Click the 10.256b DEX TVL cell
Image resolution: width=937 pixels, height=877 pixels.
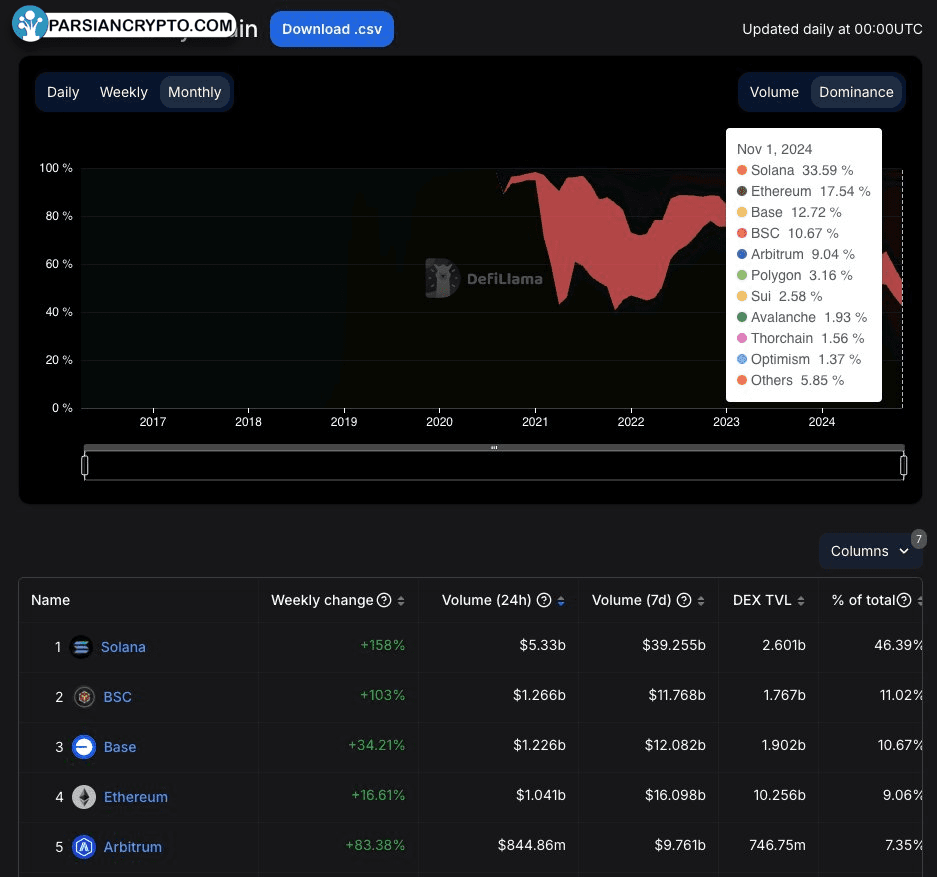(779, 795)
